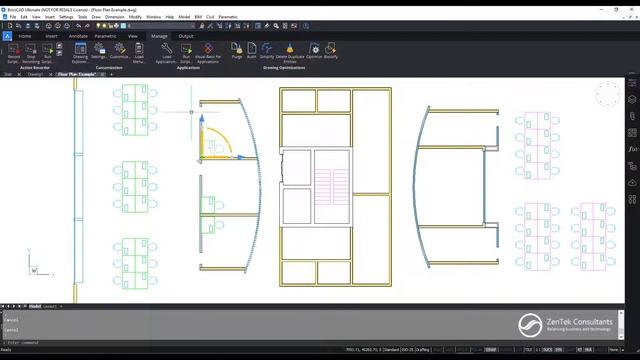Switch to the Parametric ribbon tab

click(105, 36)
